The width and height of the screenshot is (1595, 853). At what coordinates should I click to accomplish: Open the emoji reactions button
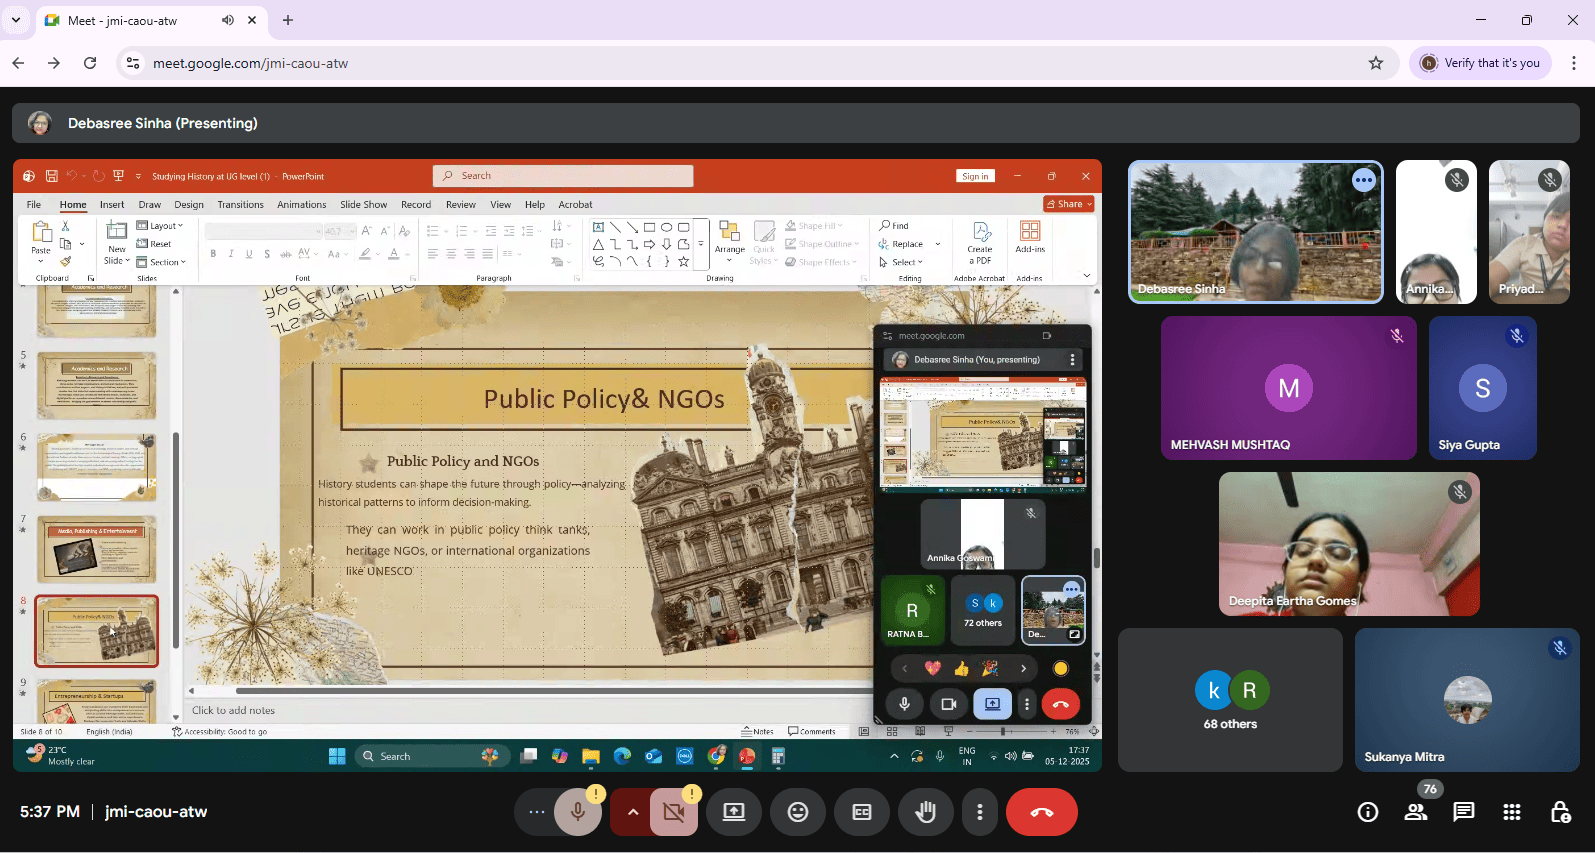tap(798, 812)
